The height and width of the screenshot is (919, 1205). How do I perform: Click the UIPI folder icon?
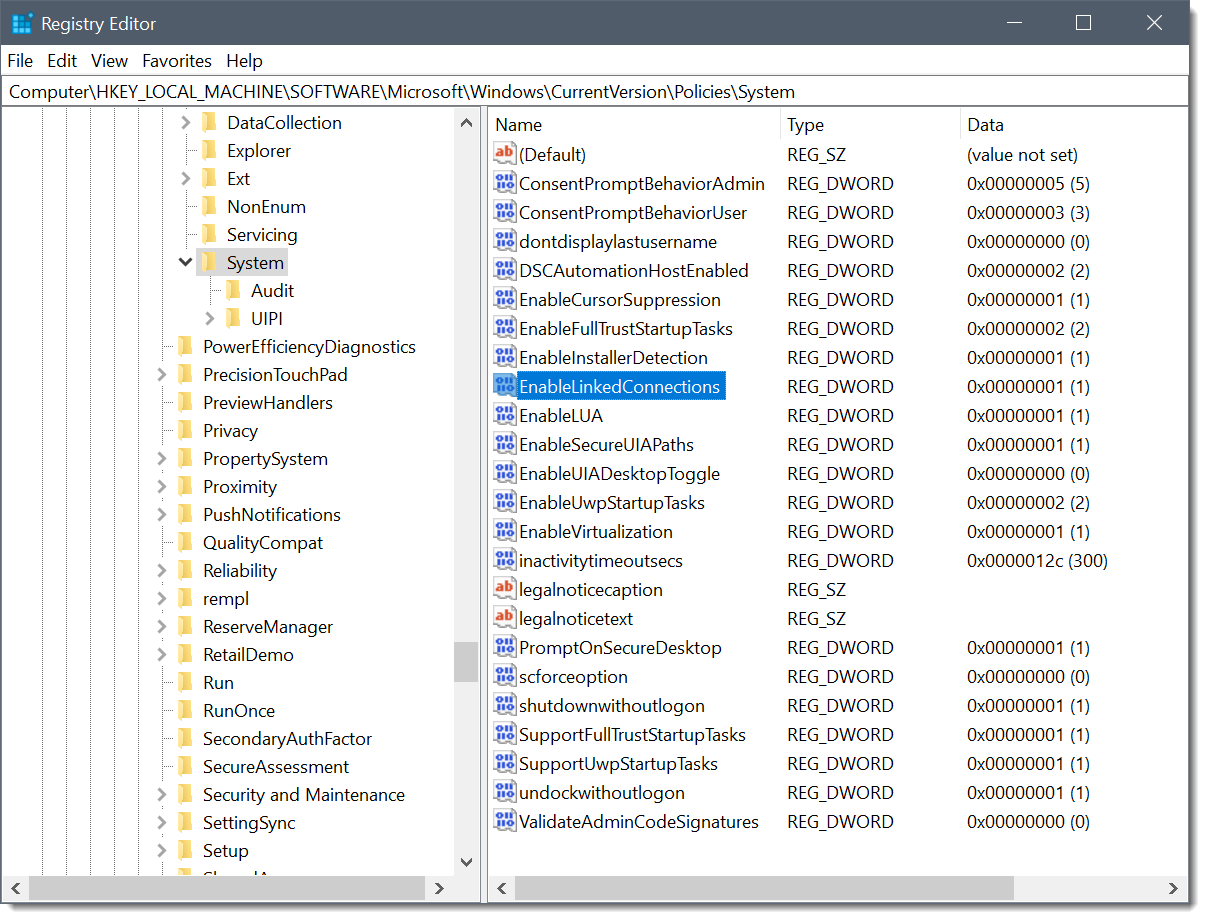[x=233, y=319]
